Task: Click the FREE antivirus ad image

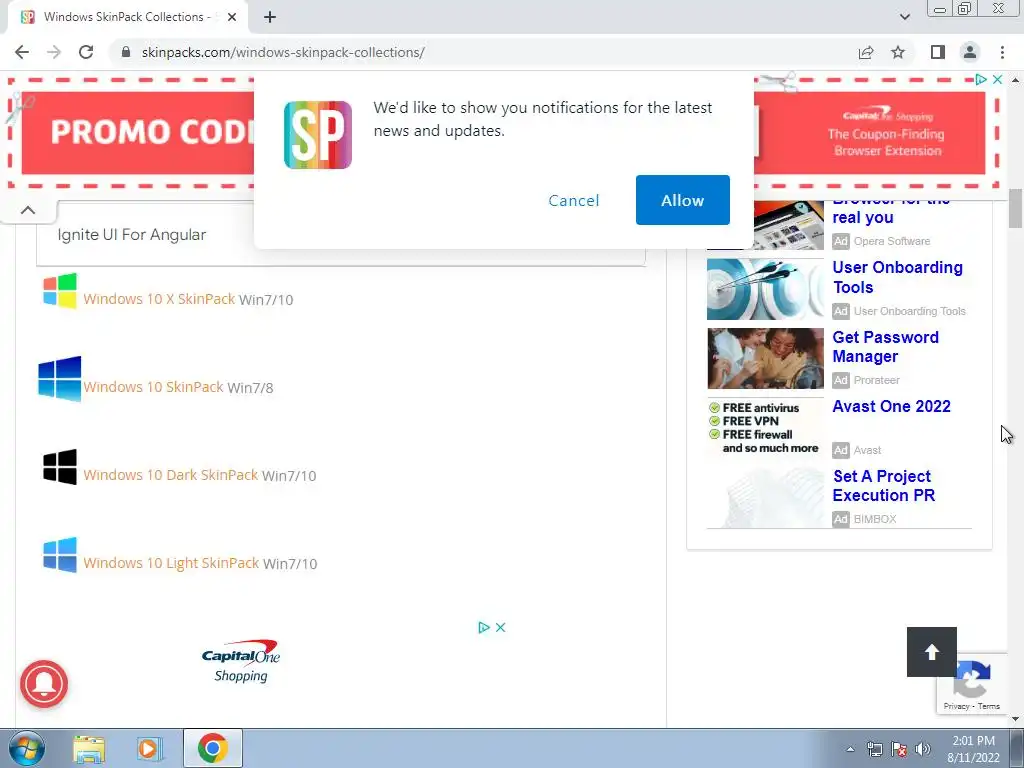Action: click(x=765, y=428)
